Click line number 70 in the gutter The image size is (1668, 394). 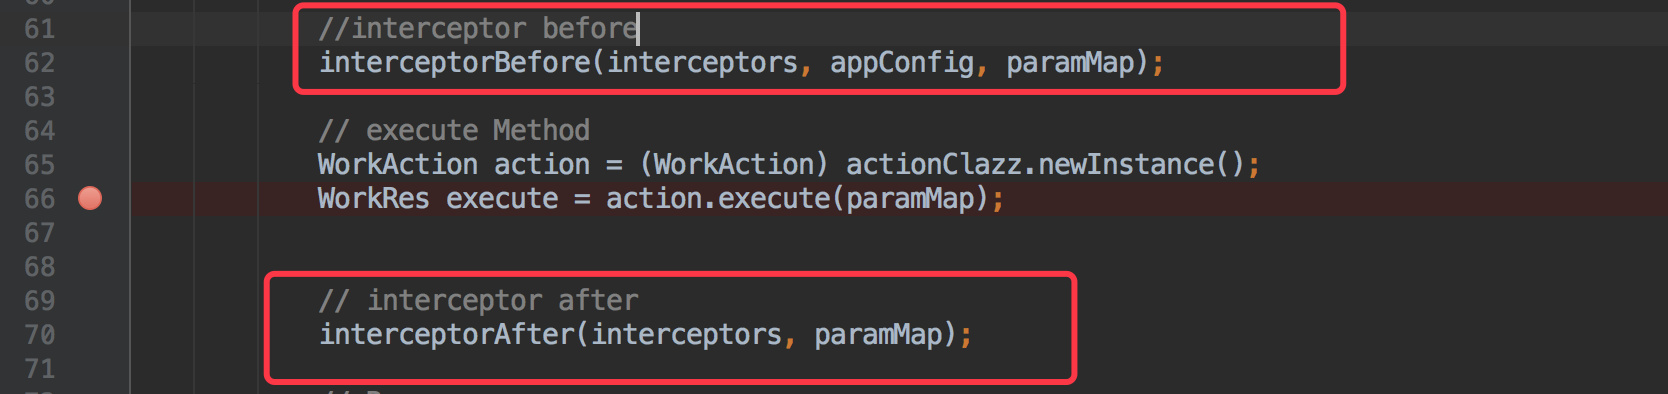40,335
